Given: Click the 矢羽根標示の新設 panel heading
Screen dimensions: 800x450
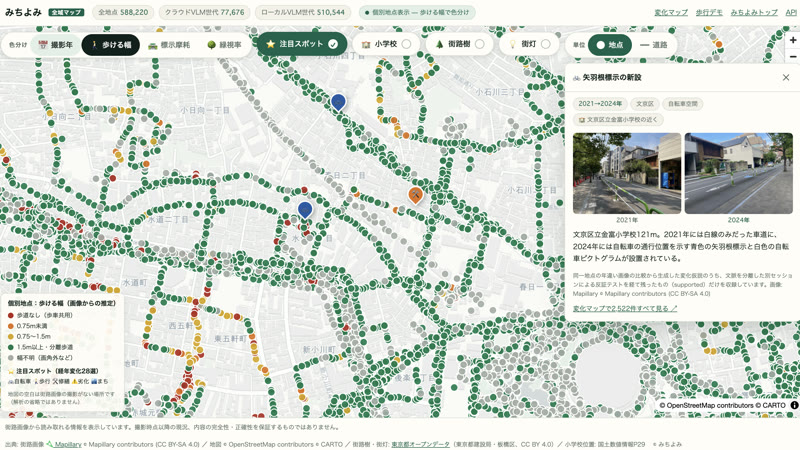Looking at the screenshot, I should point(612,78).
